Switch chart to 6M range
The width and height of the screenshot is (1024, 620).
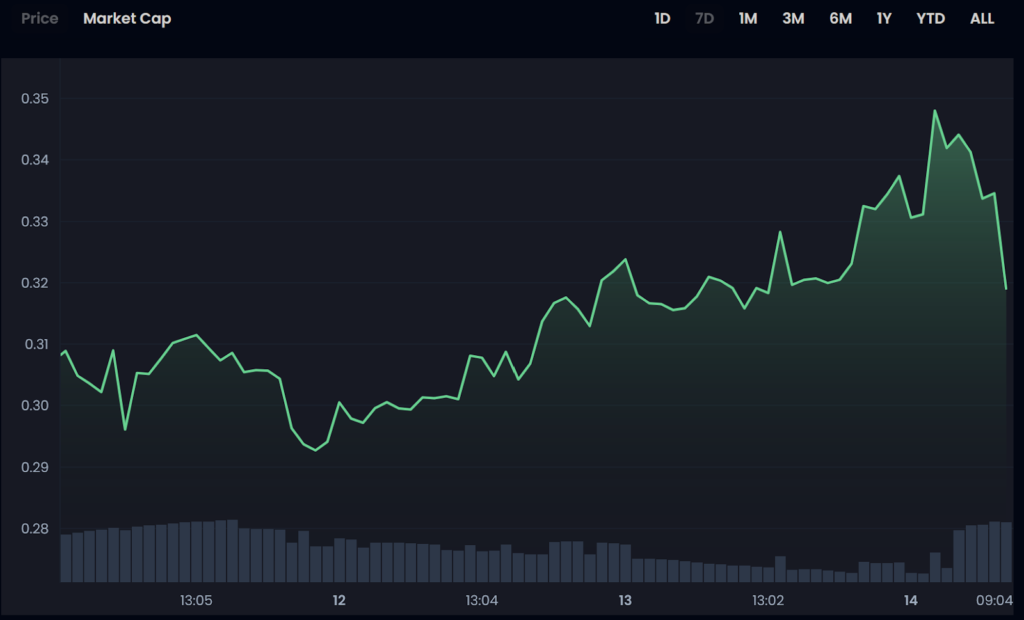click(840, 19)
